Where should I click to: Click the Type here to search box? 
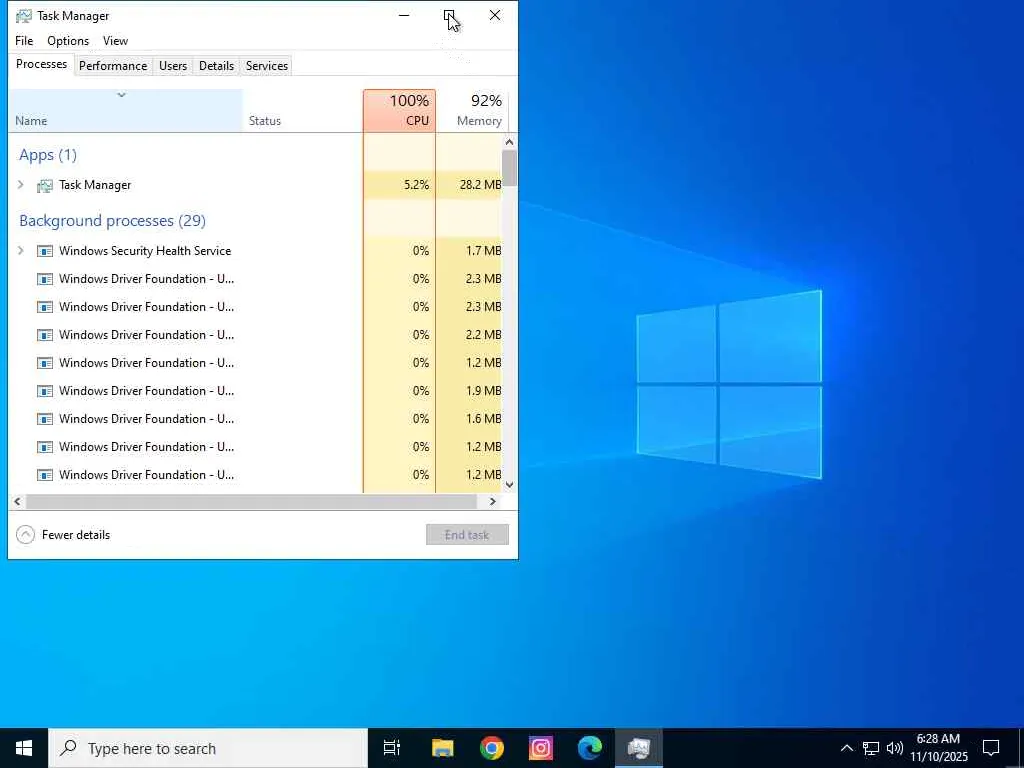pyautogui.click(x=208, y=748)
